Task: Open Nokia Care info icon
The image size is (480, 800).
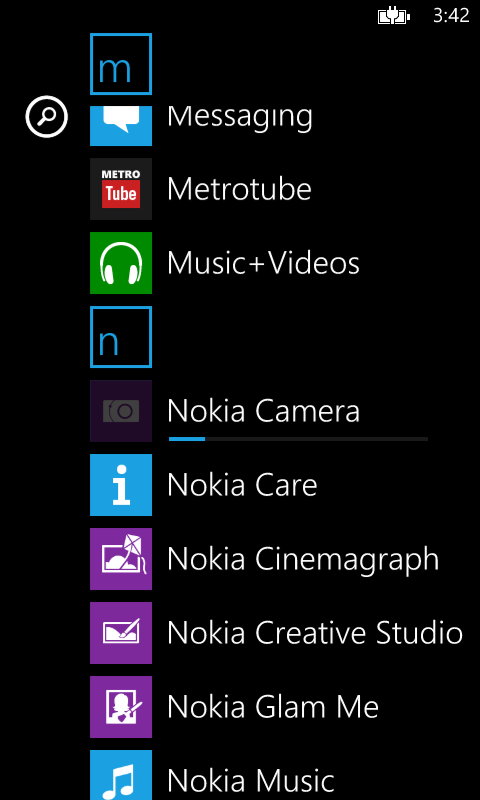Action: tap(121, 485)
